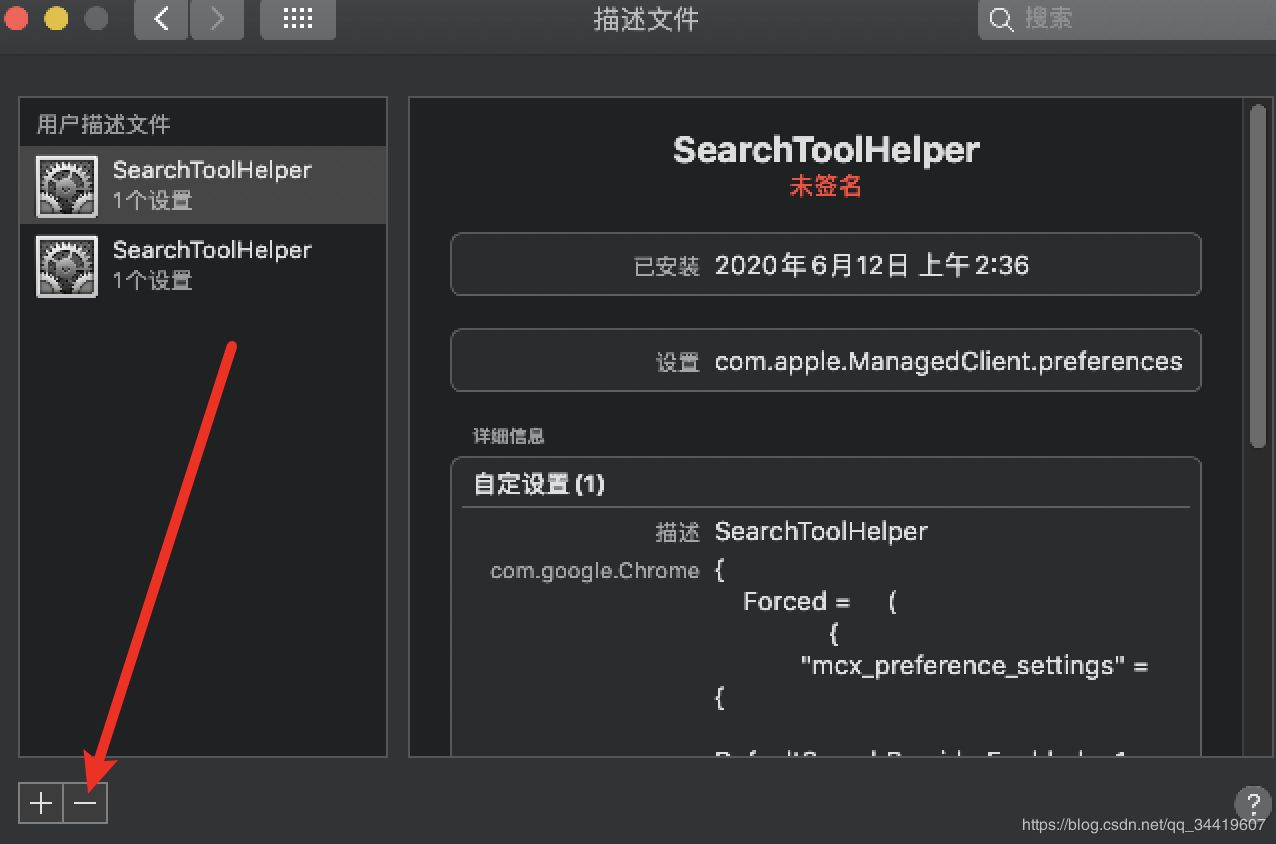Go forward with the right chevron

pos(217,19)
